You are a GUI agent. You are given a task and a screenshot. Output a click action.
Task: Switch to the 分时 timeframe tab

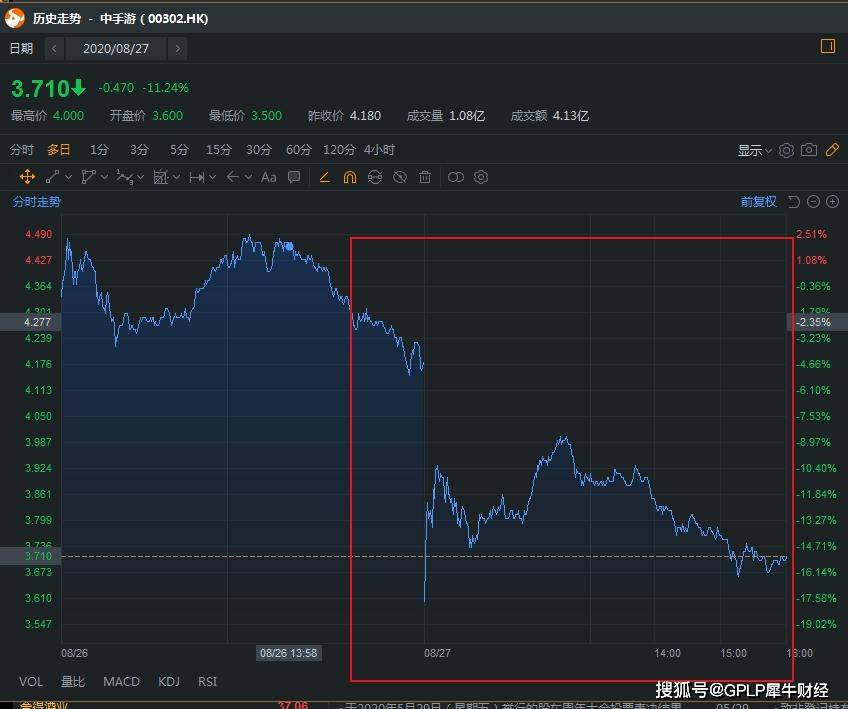22,150
